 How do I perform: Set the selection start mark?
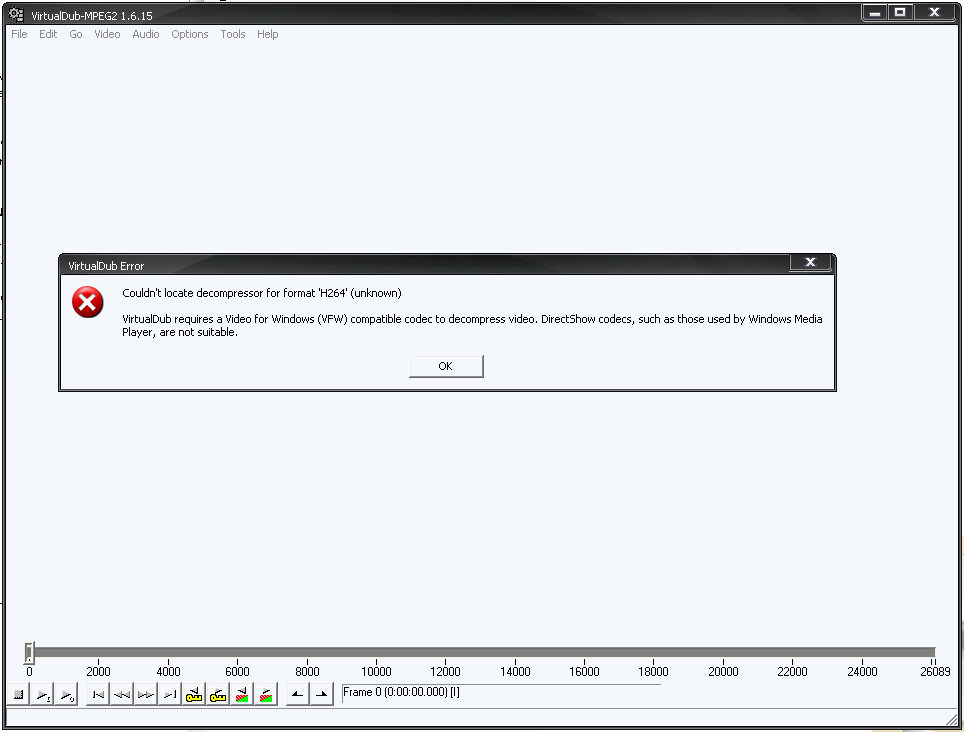[298, 695]
